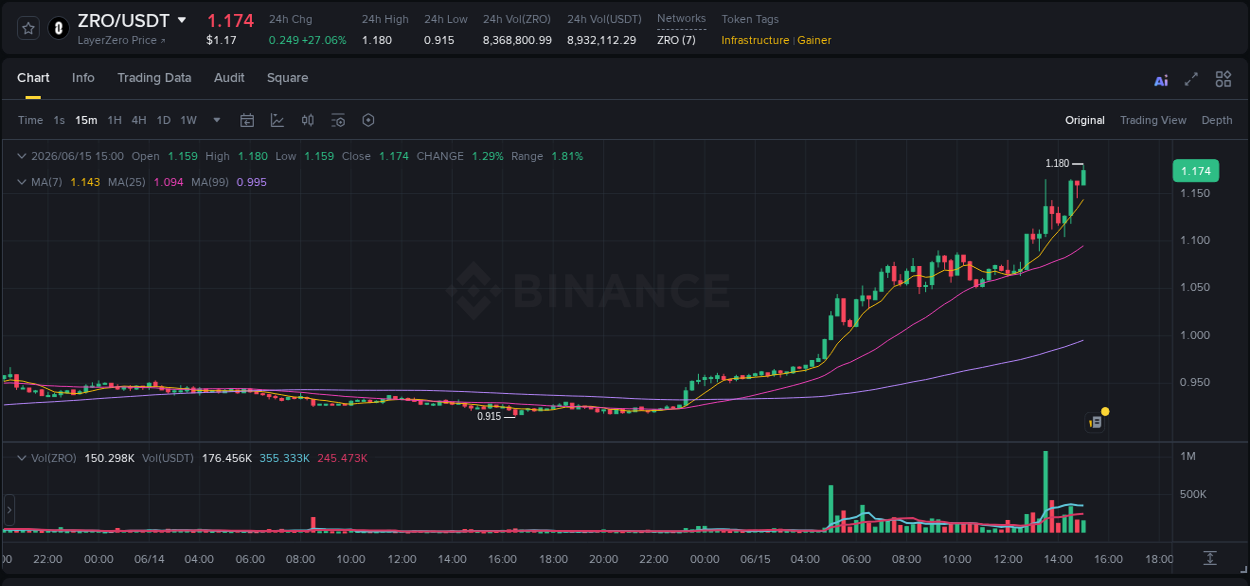Click the Range 1.81% value

[x=567, y=156]
